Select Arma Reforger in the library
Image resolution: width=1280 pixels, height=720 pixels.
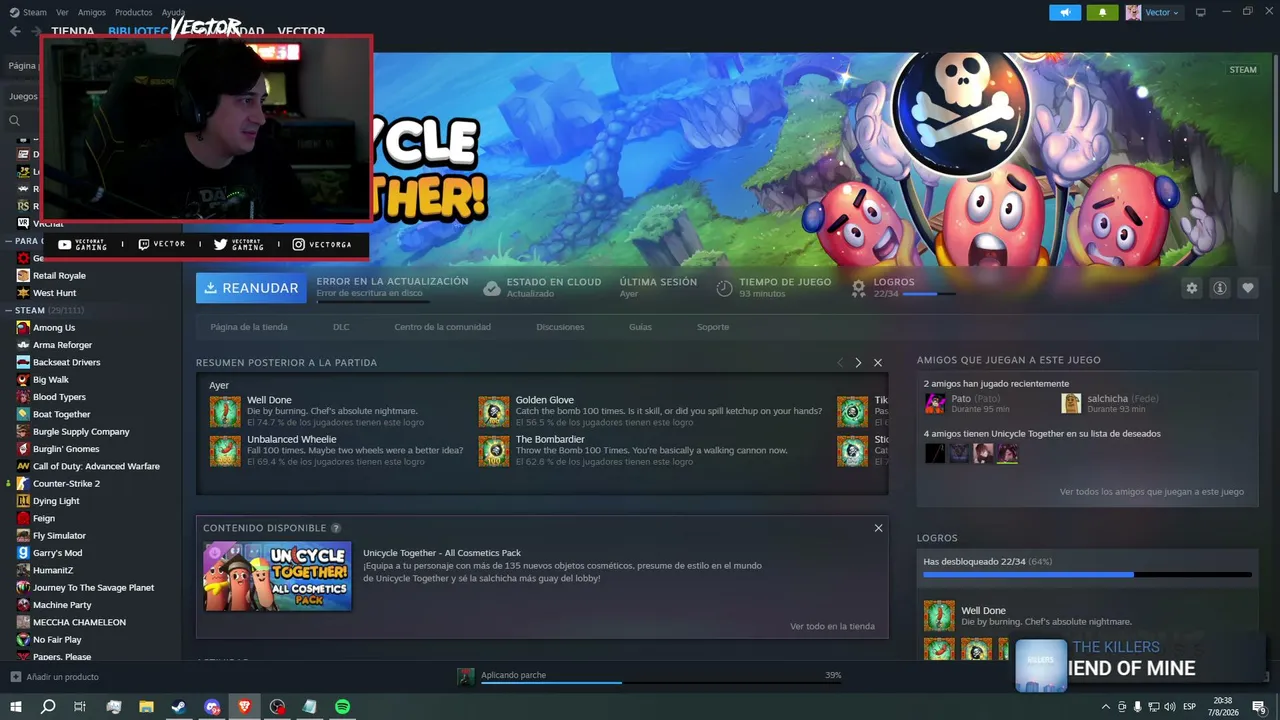click(62, 345)
